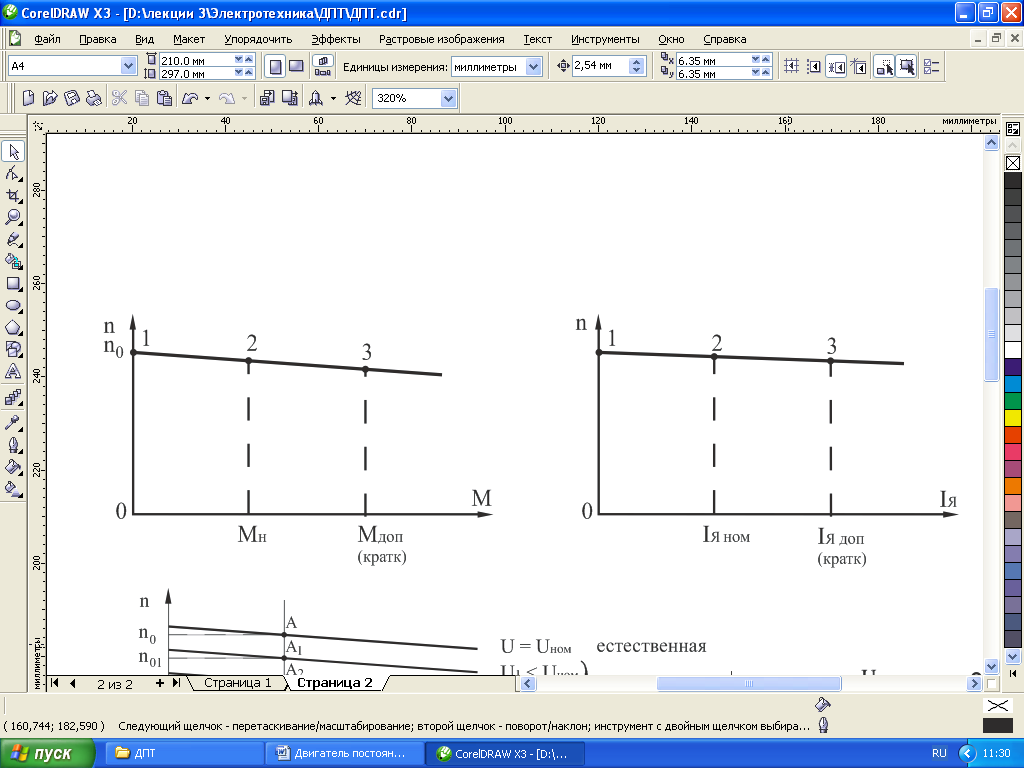
Task: Open a file with toolbar icon
Action: click(x=50, y=98)
